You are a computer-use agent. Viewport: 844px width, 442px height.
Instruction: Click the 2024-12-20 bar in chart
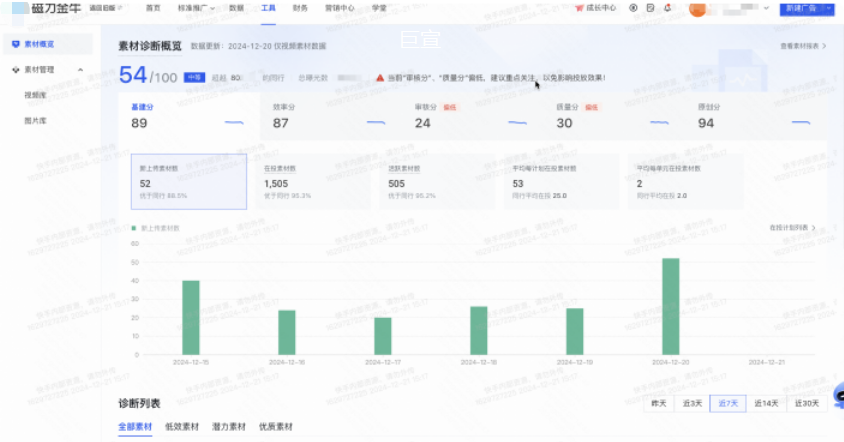click(671, 306)
